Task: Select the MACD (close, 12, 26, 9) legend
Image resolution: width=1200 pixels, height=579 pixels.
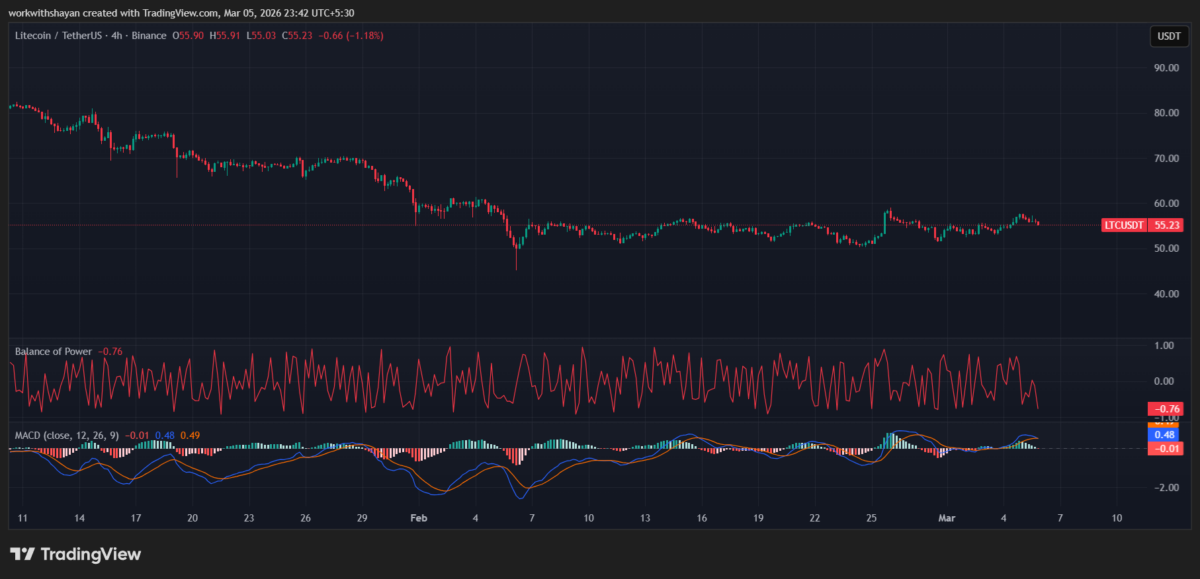Action: tap(66, 435)
